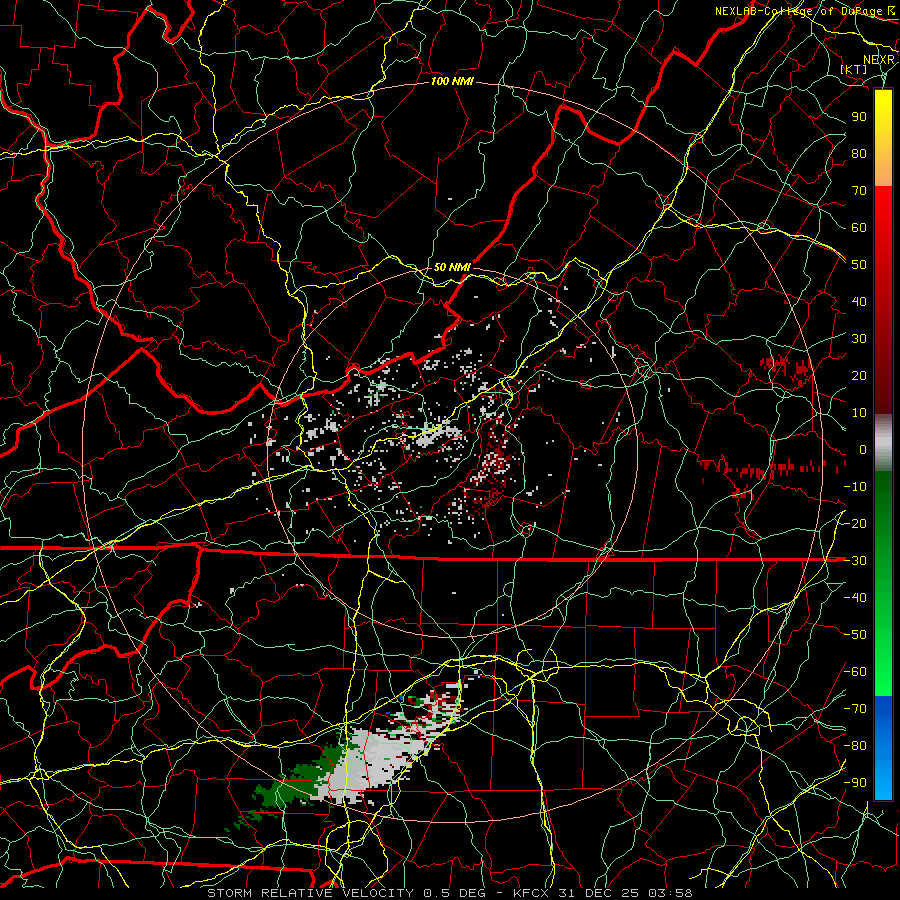This screenshot has height=900, width=900.
Task: Click the dark green echo patch in the southwest
Action: [293, 785]
